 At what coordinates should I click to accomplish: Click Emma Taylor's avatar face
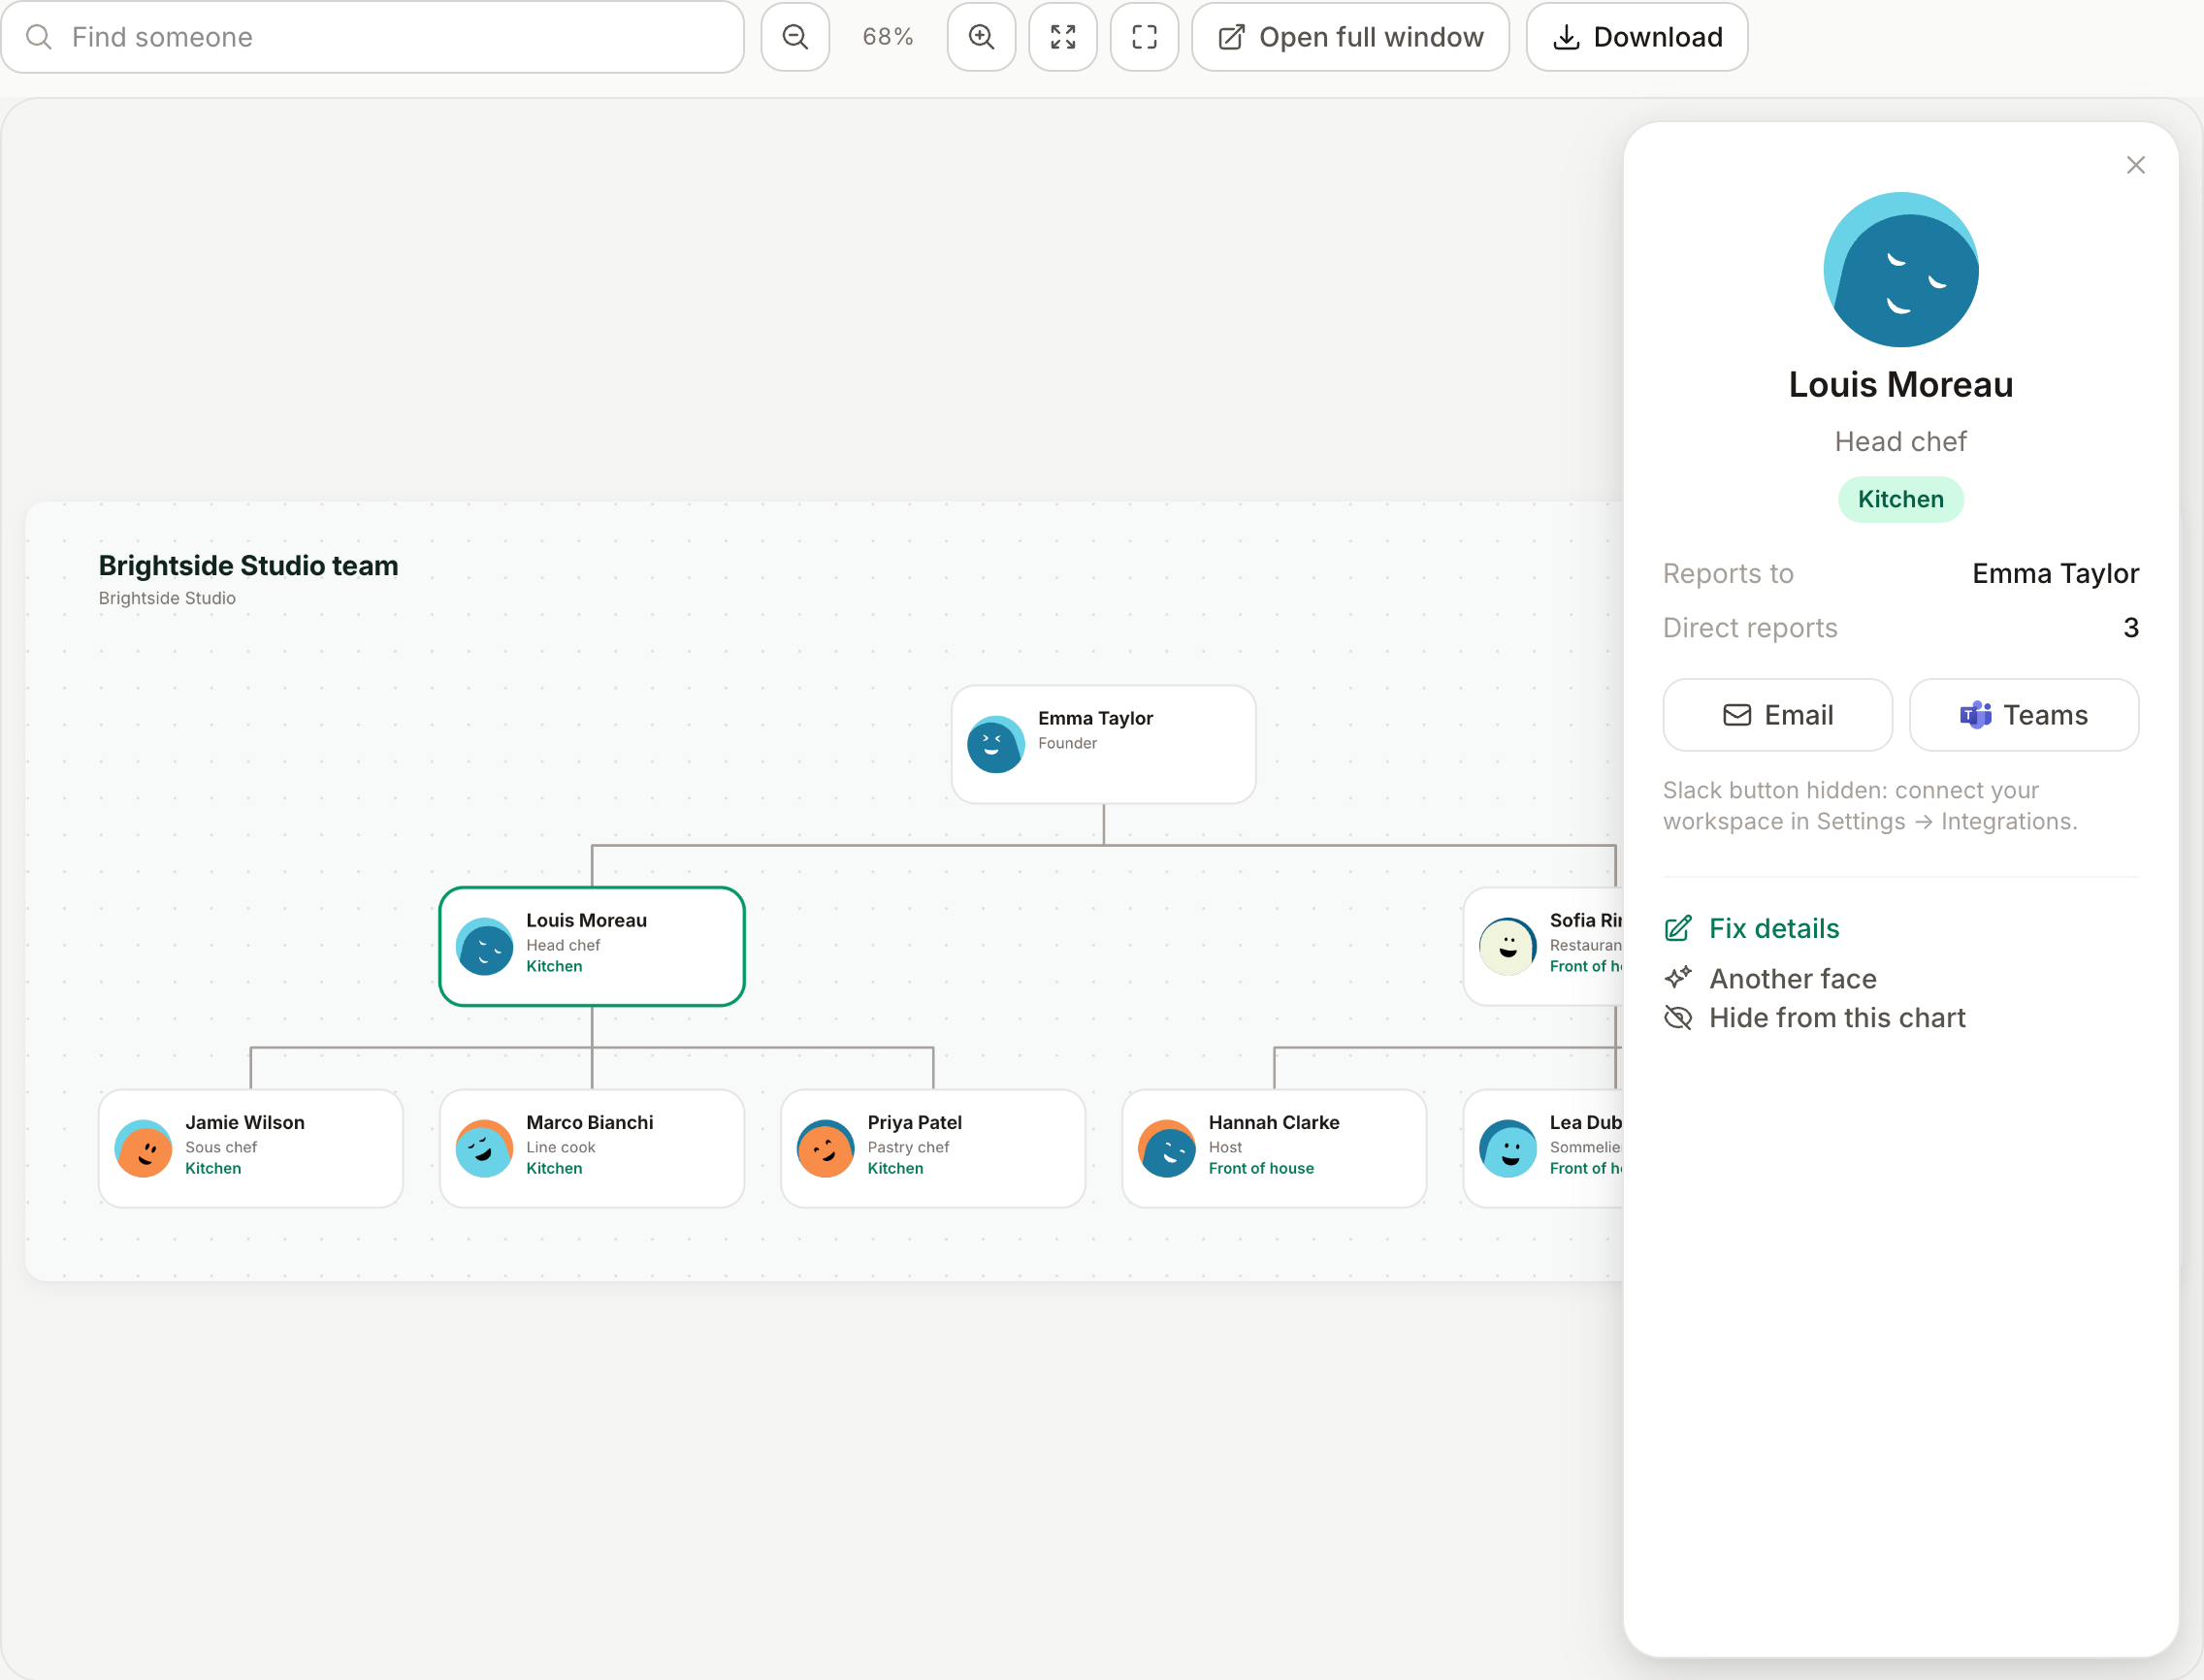995,744
